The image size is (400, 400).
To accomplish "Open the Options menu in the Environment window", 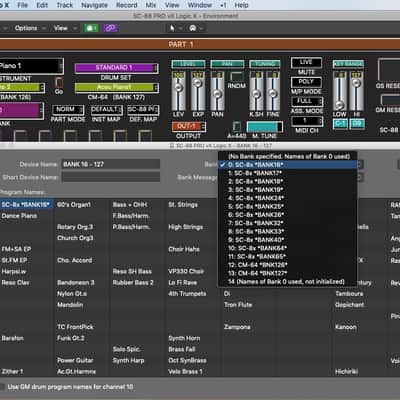I will click(x=26, y=28).
